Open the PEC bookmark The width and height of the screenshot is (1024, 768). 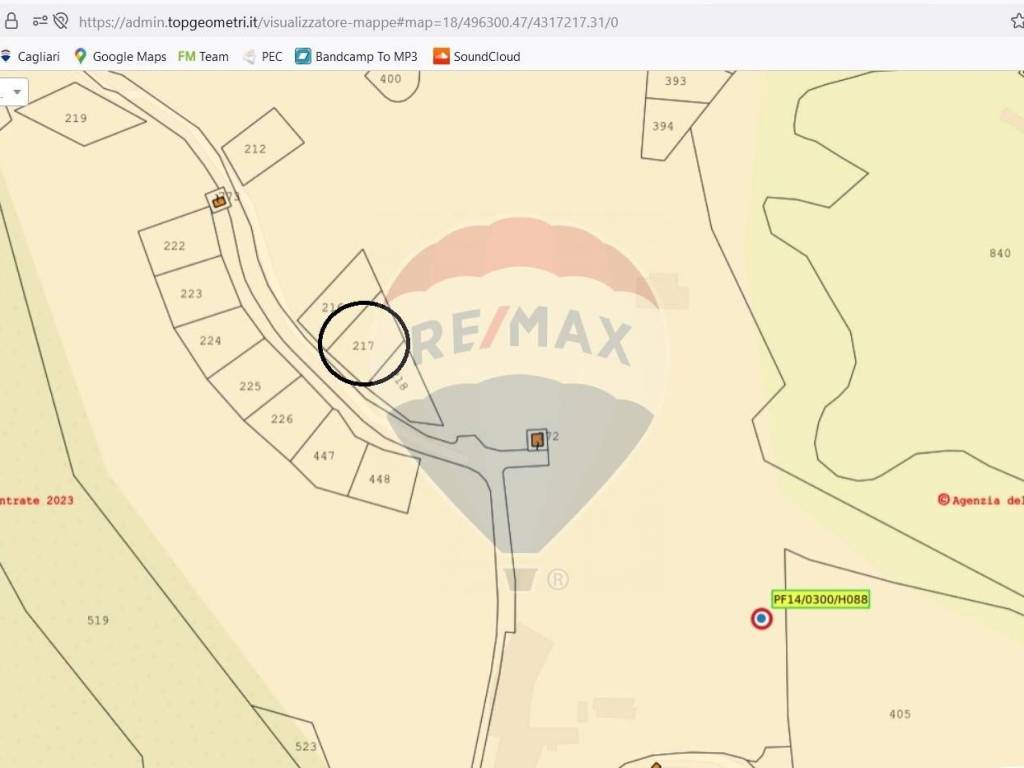(262, 57)
